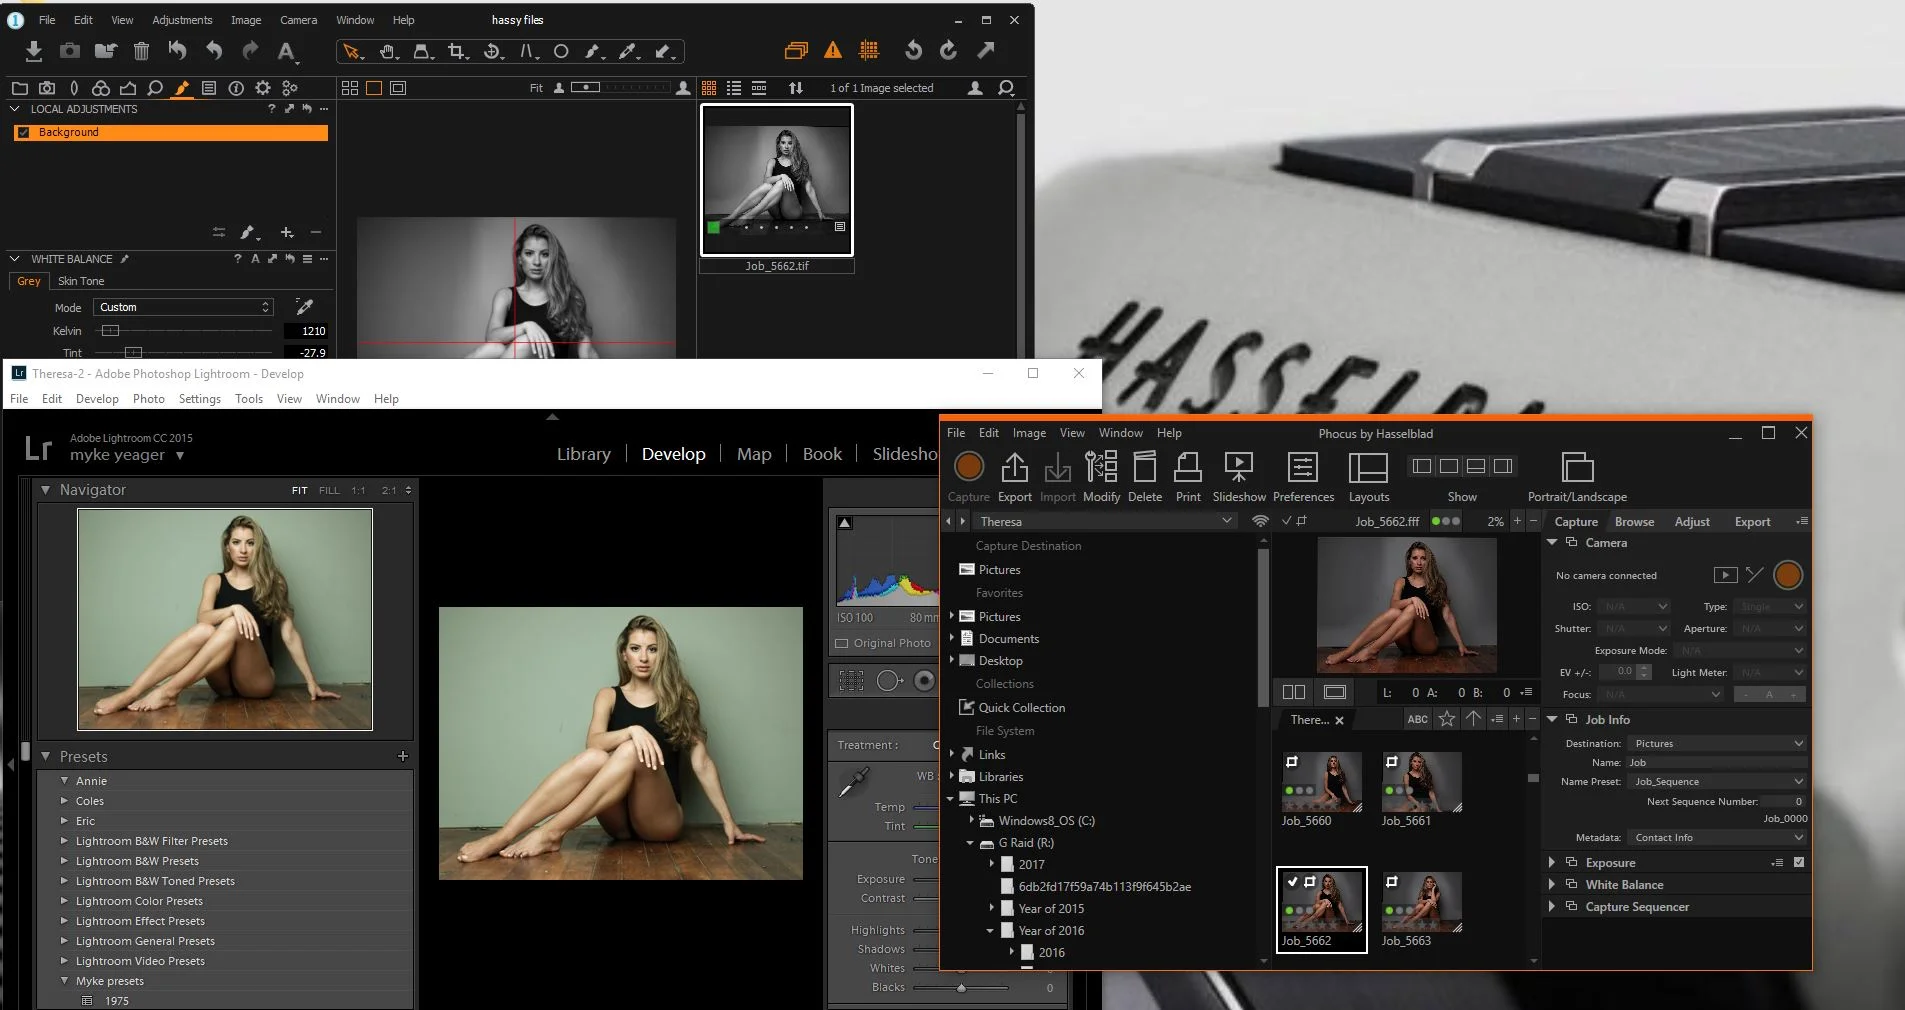Switch to the Skin Tone tab
Screen dimensions: 1905x1010
click(x=81, y=281)
